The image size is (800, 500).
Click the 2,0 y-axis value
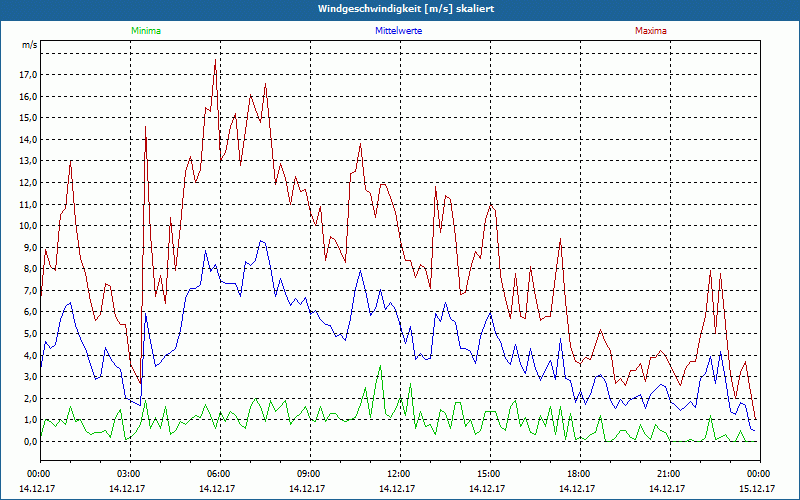coord(30,398)
